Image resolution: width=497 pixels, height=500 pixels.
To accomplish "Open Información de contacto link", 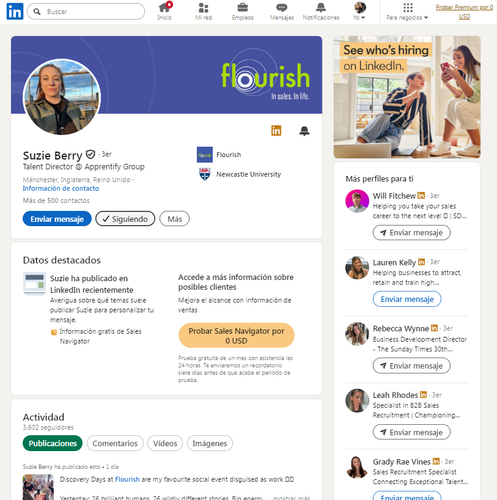I will [61, 188].
